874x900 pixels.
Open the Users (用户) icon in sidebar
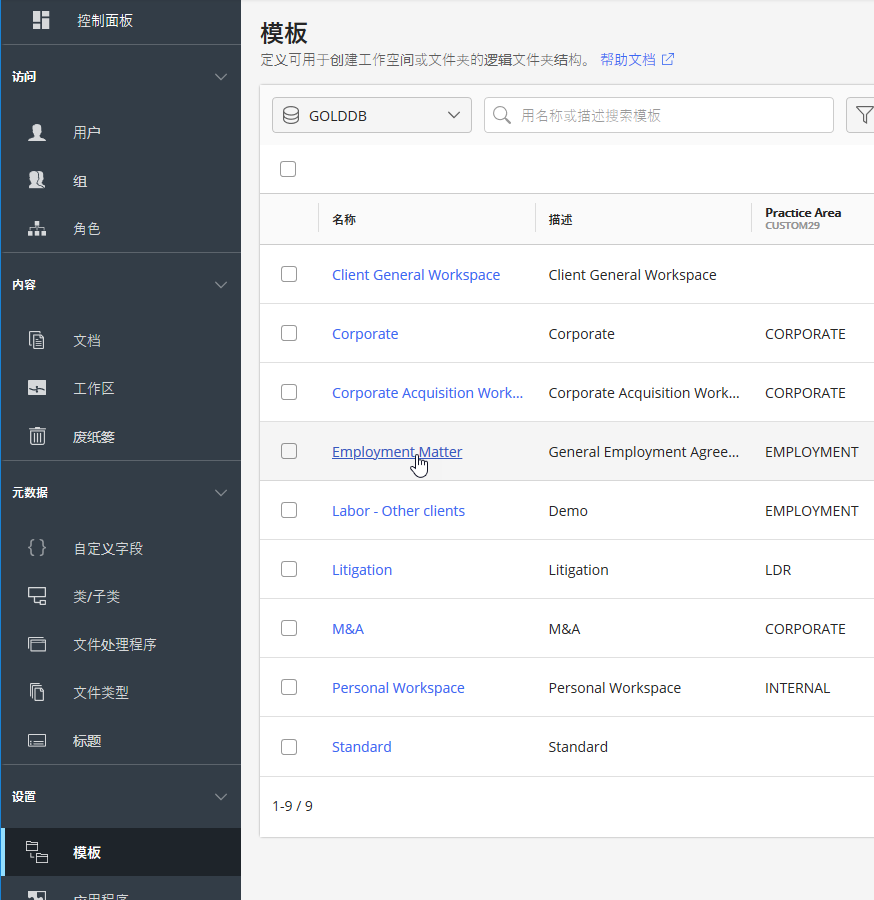(x=37, y=132)
